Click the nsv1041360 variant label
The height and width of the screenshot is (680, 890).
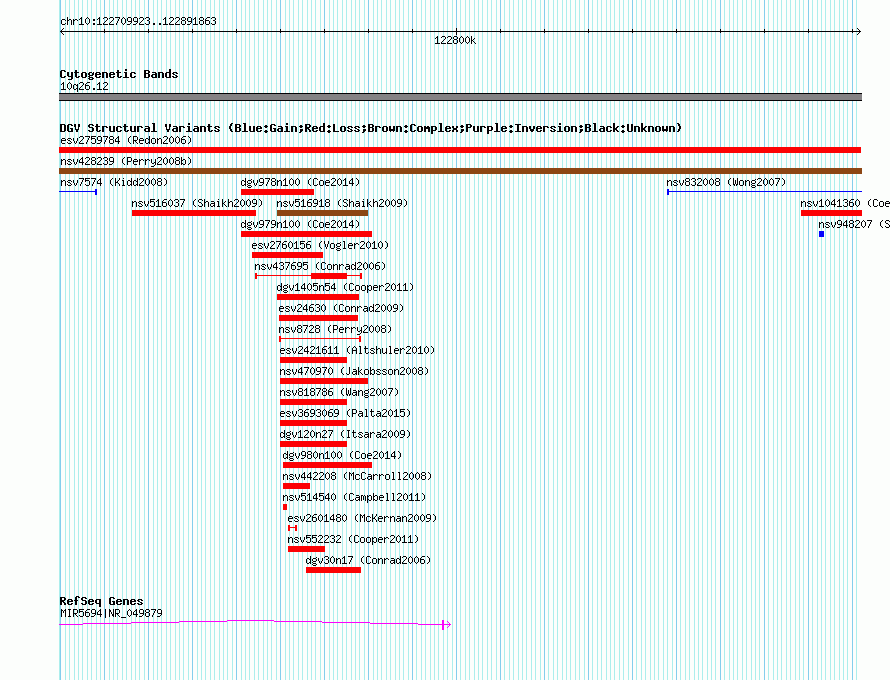click(x=845, y=203)
